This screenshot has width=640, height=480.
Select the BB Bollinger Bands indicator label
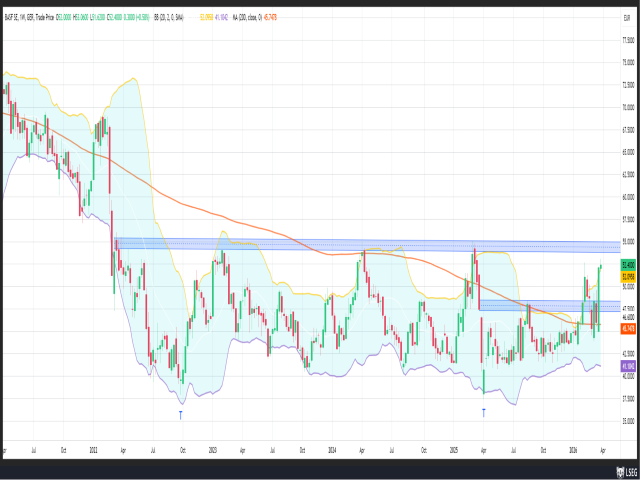coord(169,18)
